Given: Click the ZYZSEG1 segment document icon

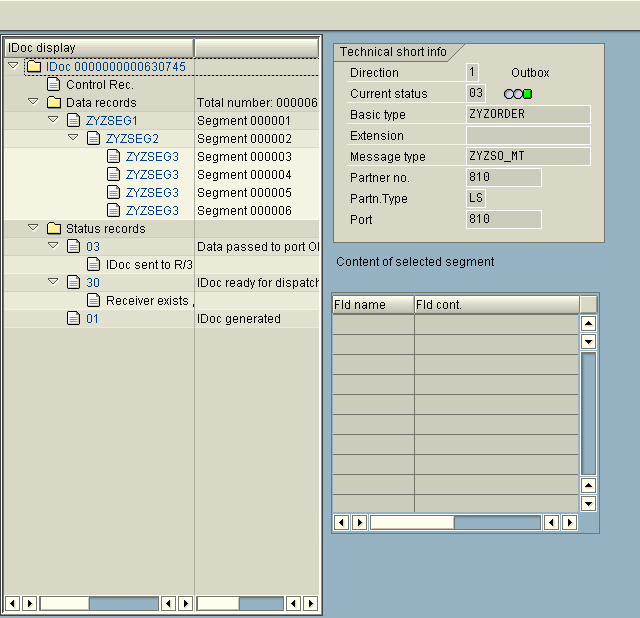Looking at the screenshot, I should click(73, 121).
